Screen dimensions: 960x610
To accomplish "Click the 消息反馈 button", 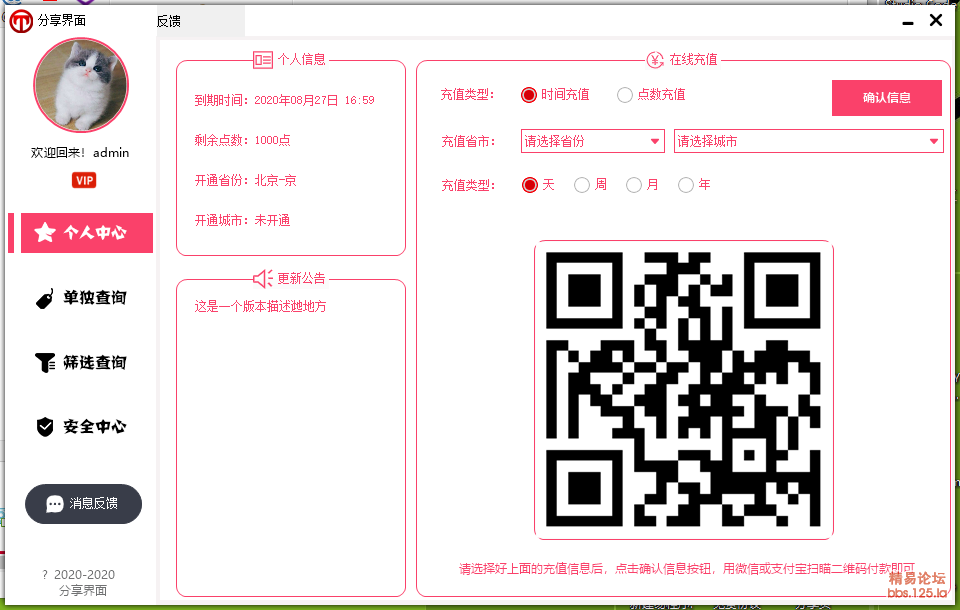I will [x=83, y=504].
